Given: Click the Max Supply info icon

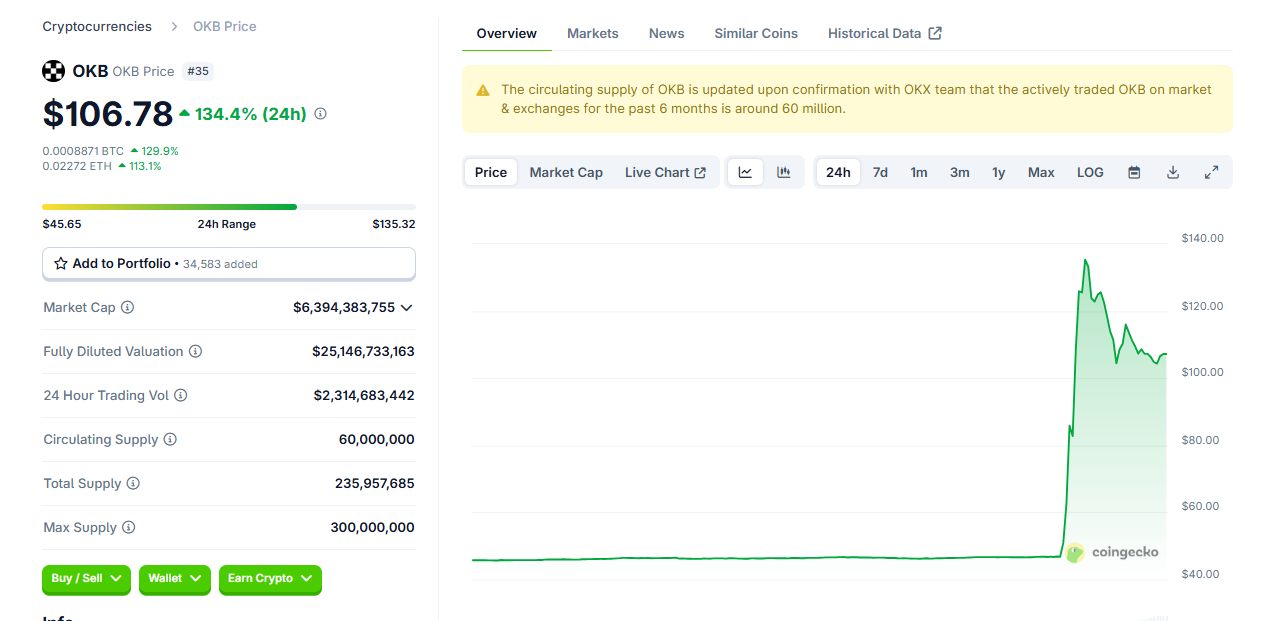Looking at the screenshot, I should tap(129, 528).
